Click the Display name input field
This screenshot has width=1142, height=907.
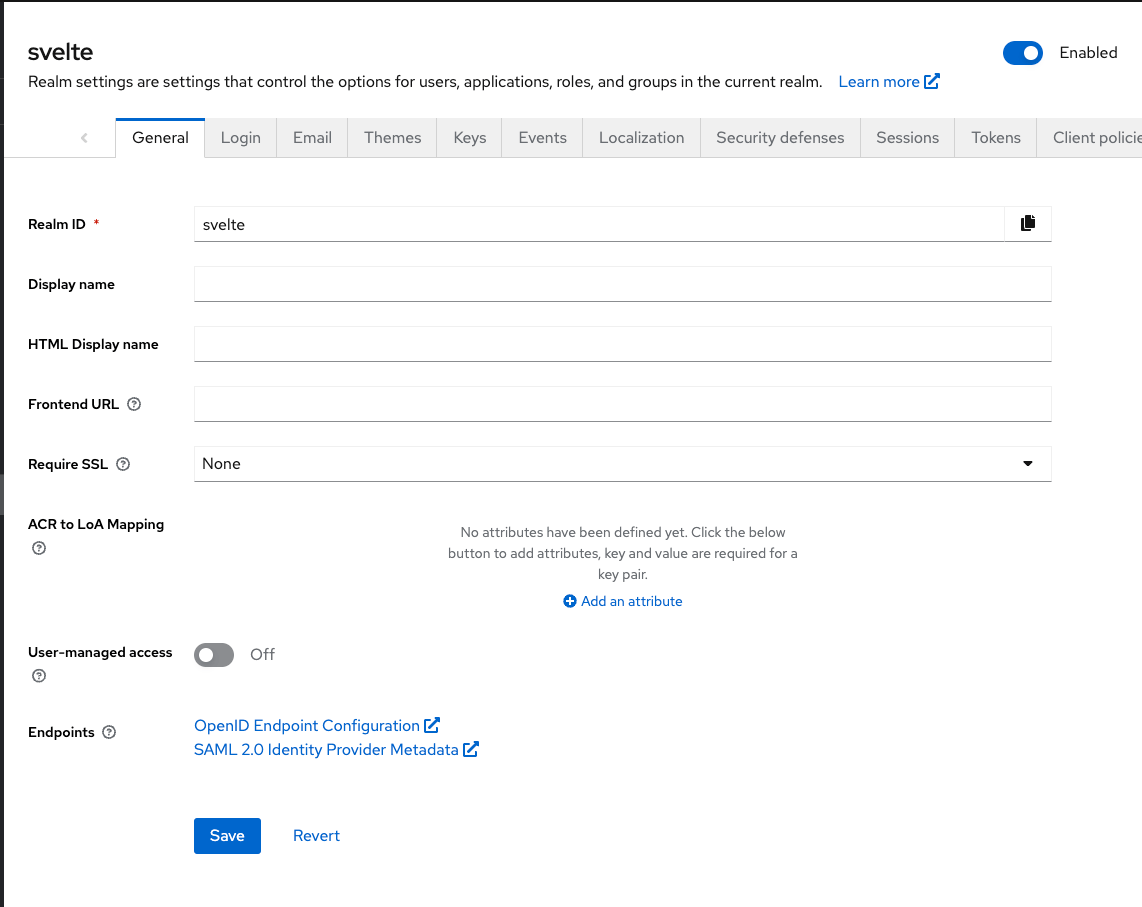pyautogui.click(x=622, y=284)
